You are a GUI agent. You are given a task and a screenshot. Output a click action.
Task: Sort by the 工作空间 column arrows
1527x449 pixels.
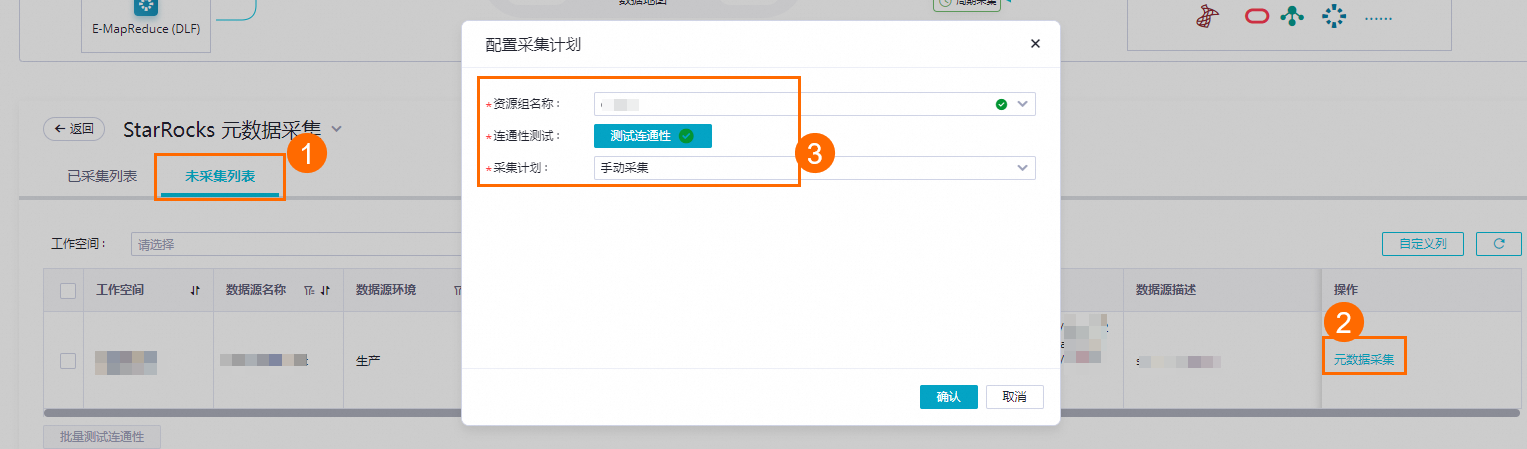pyautogui.click(x=195, y=291)
